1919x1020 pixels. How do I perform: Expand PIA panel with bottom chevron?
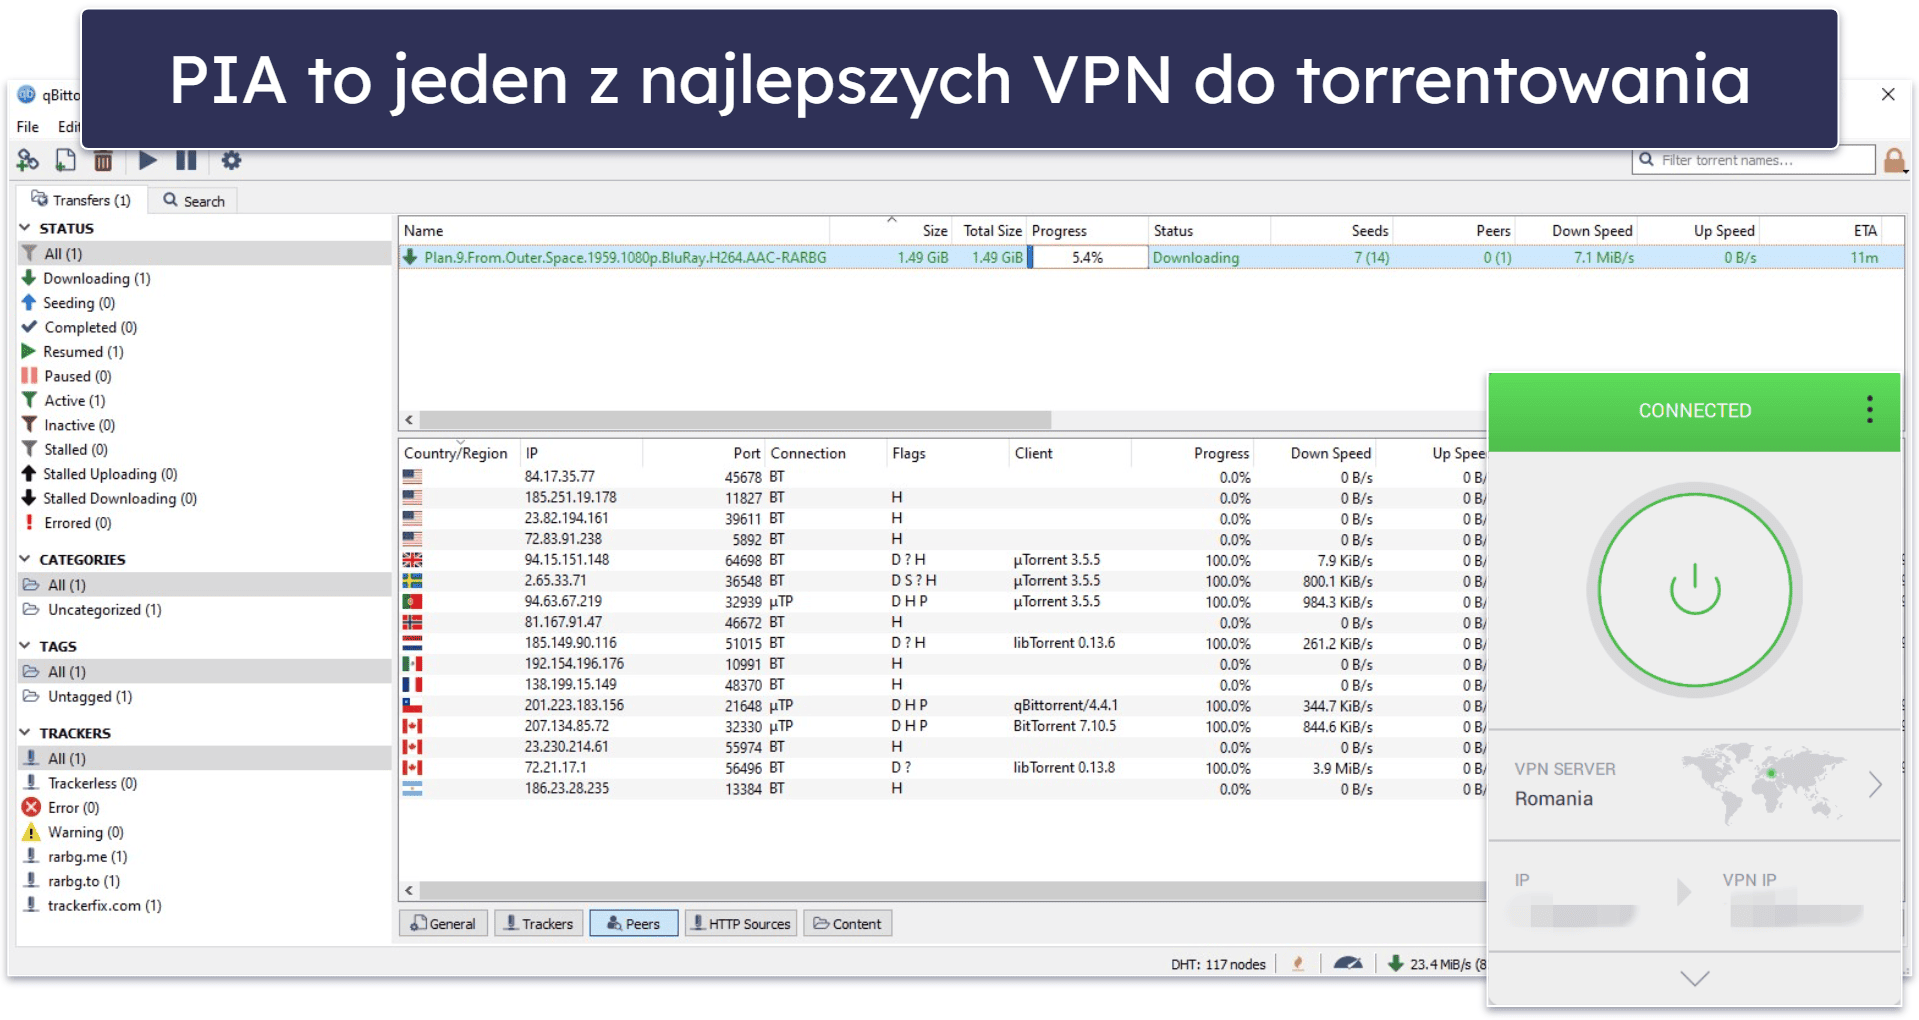1695,979
